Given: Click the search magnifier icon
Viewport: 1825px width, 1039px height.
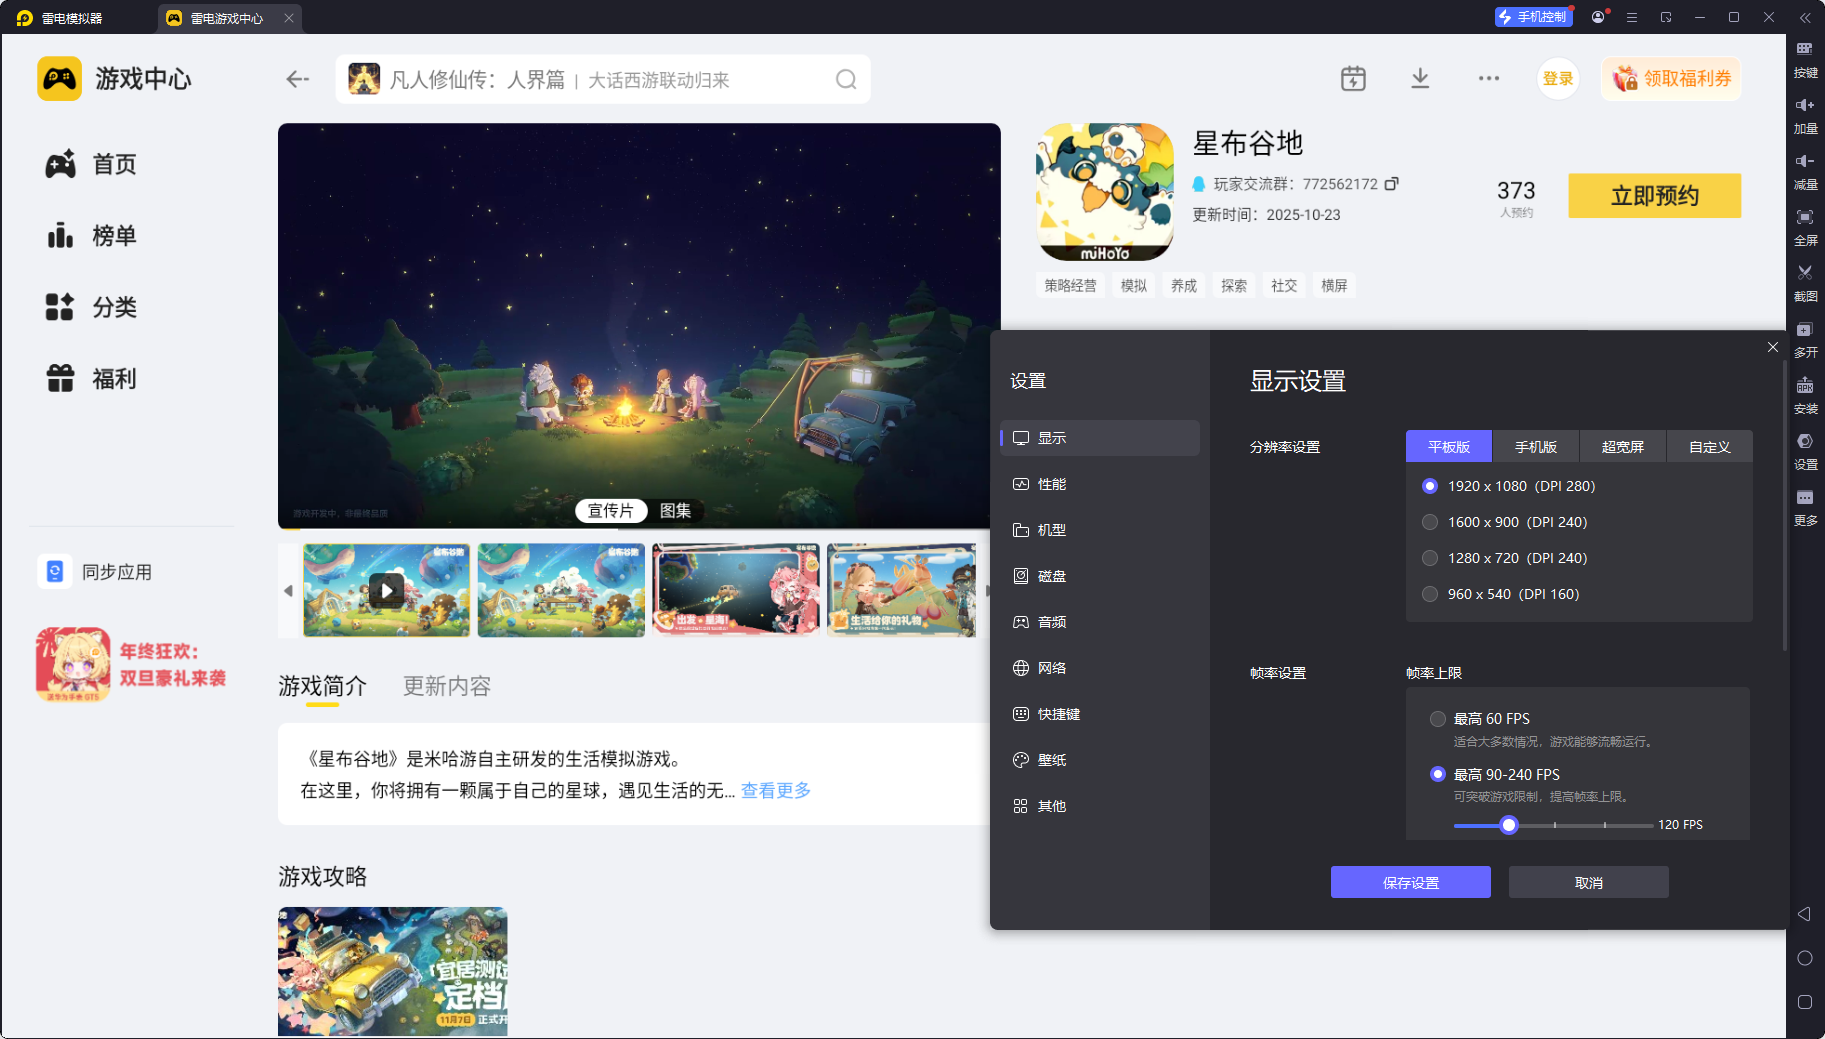Looking at the screenshot, I should [x=846, y=79].
